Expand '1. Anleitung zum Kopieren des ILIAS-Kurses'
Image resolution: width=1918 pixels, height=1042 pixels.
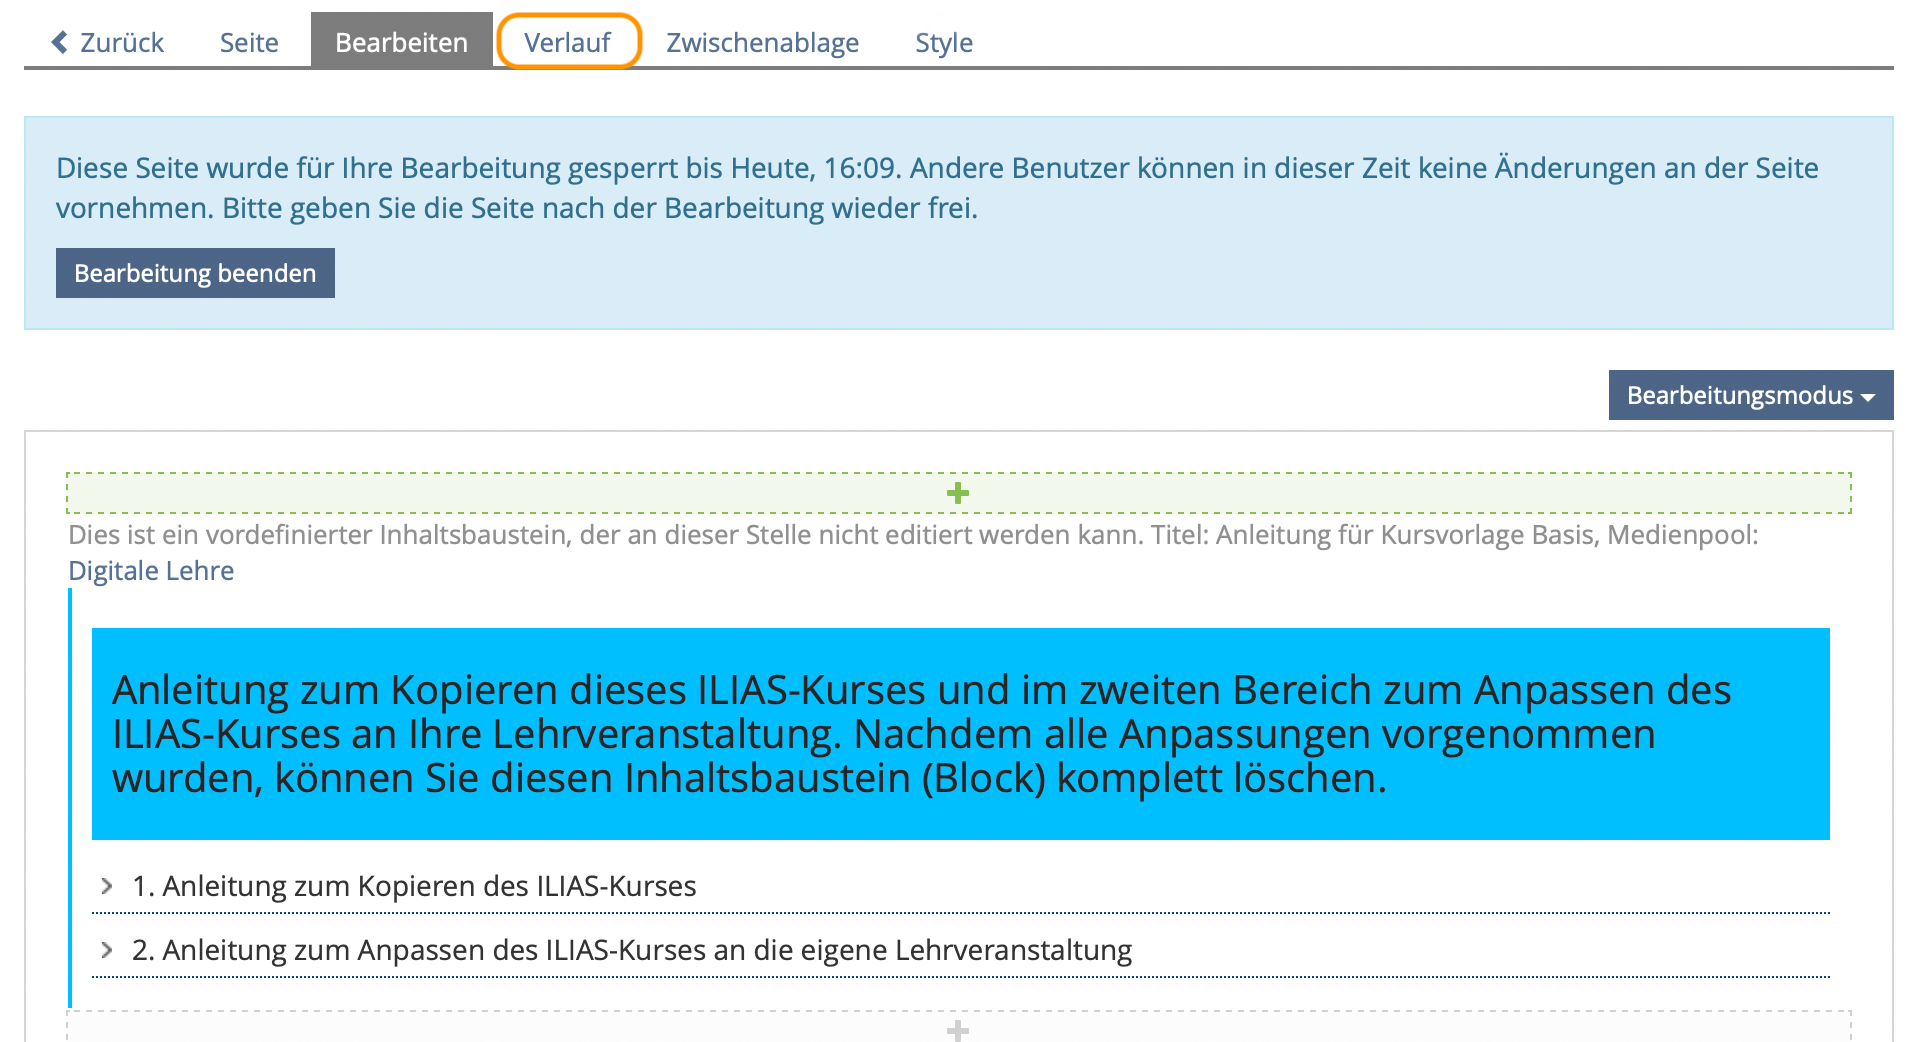point(961,886)
